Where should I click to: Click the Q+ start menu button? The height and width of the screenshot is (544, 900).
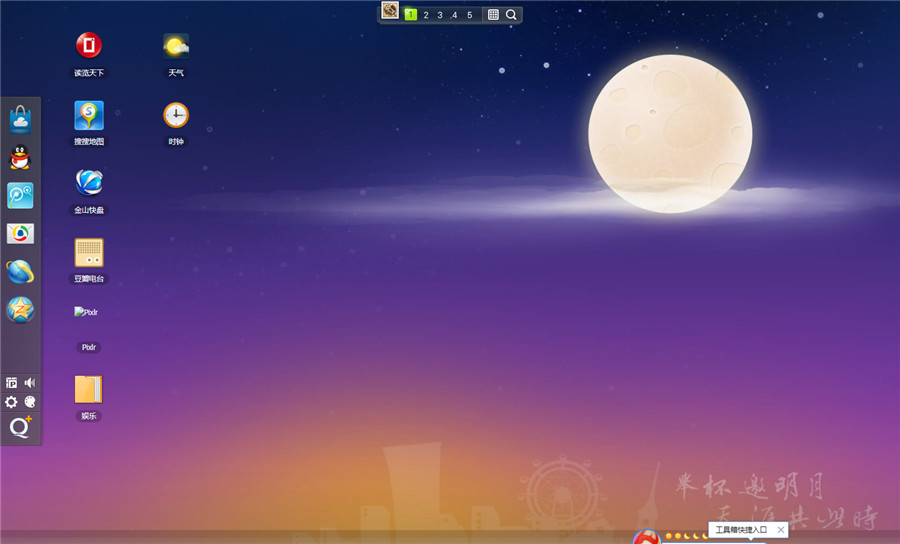tap(20, 427)
